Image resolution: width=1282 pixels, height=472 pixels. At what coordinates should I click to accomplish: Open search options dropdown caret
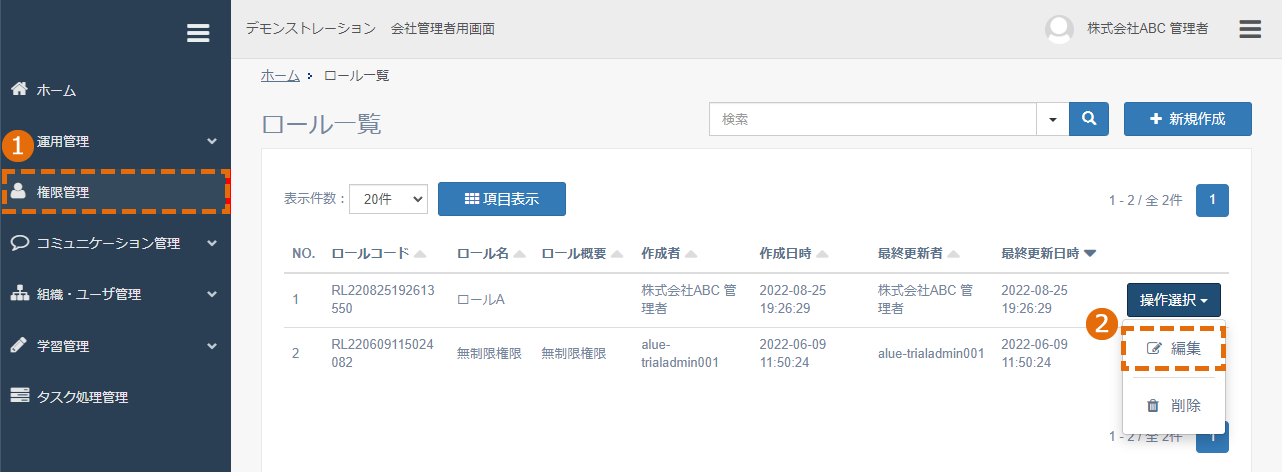pos(1052,118)
